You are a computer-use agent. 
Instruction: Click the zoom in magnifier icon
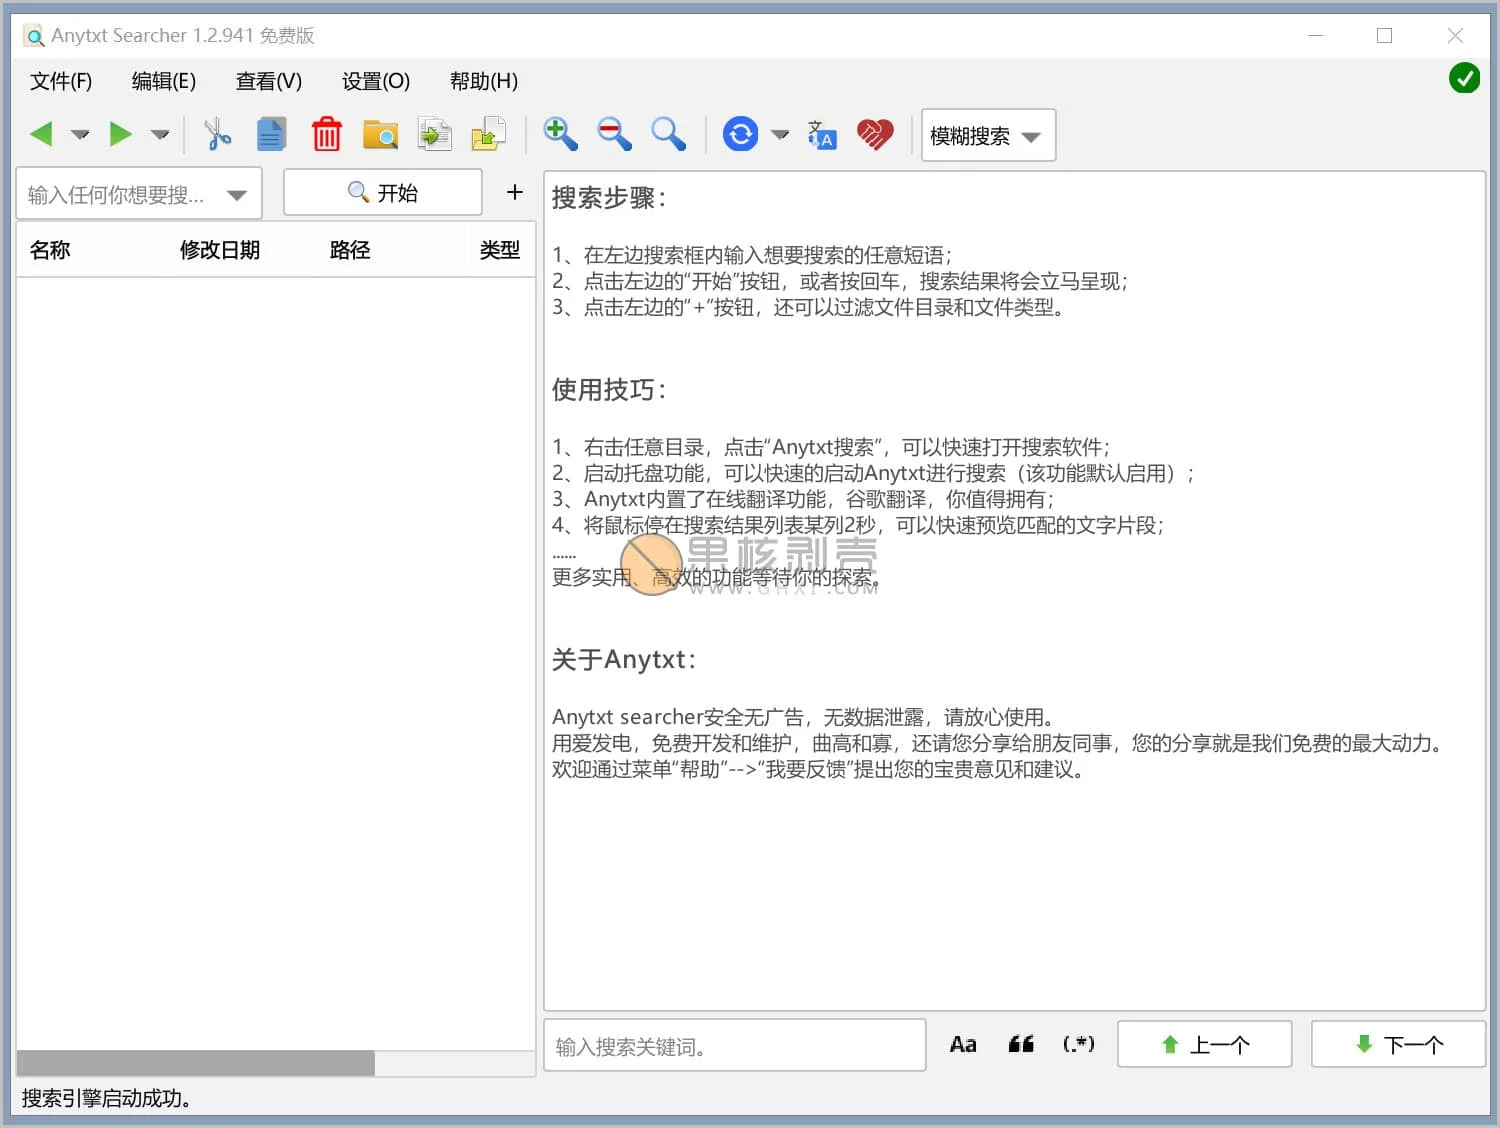coord(560,134)
